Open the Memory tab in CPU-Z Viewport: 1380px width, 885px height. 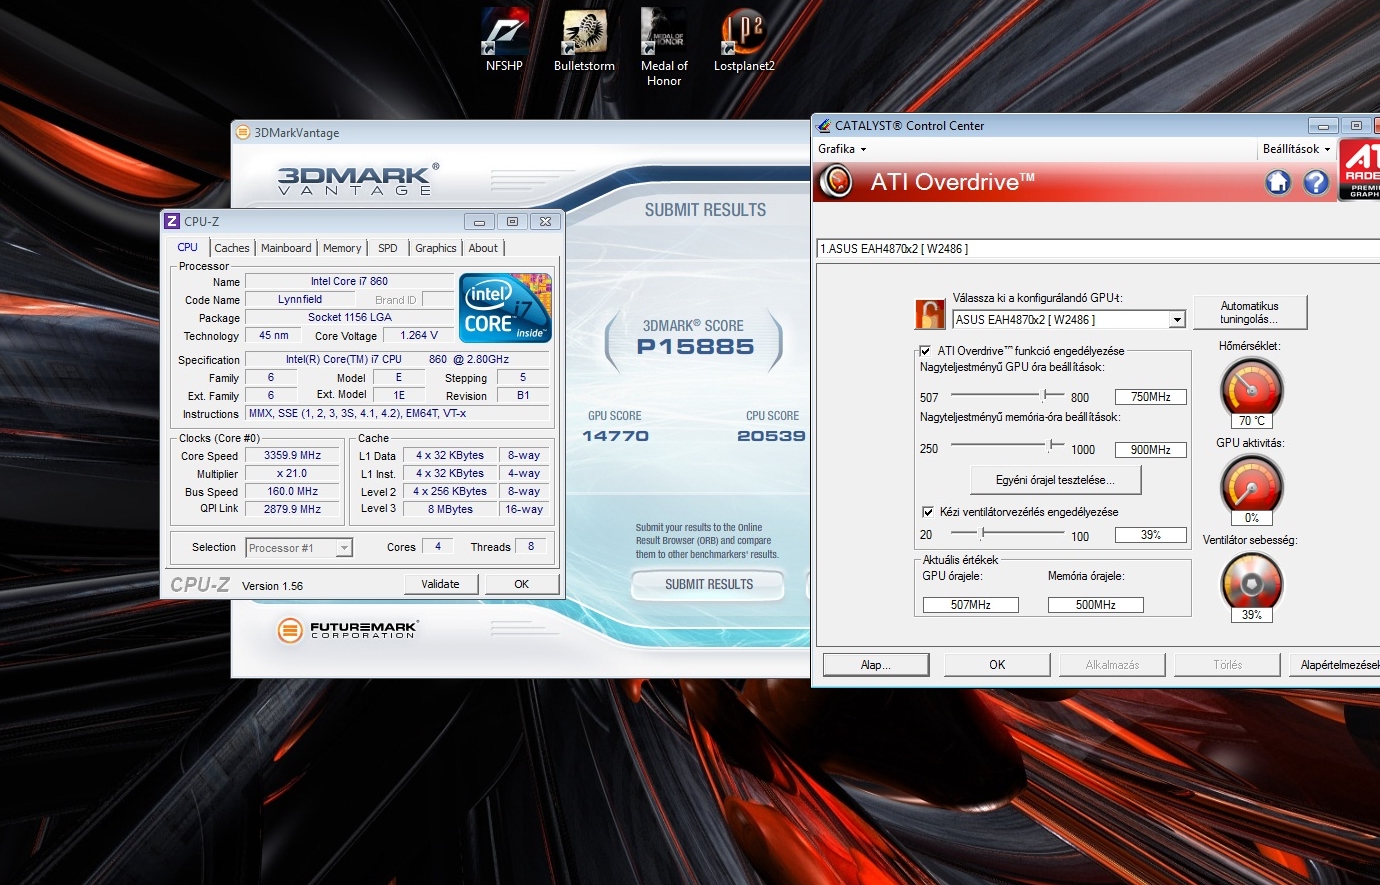pos(342,248)
